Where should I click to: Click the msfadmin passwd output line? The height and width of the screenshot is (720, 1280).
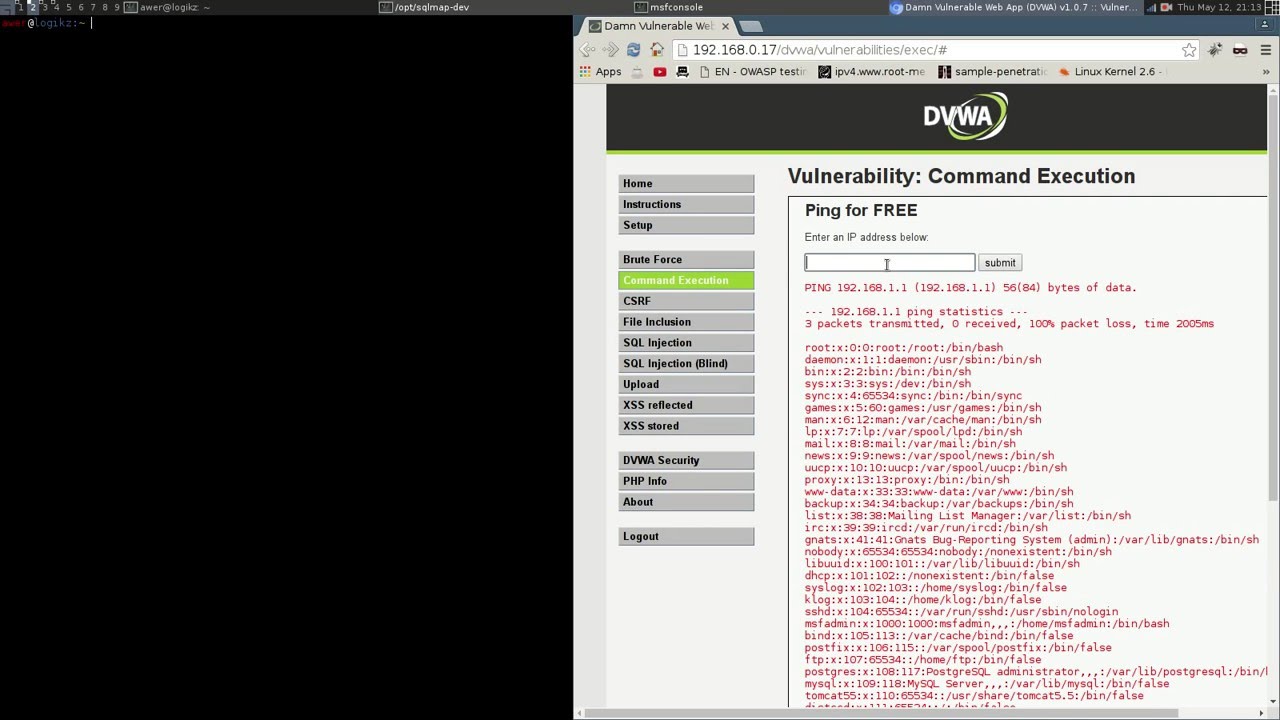coord(986,624)
